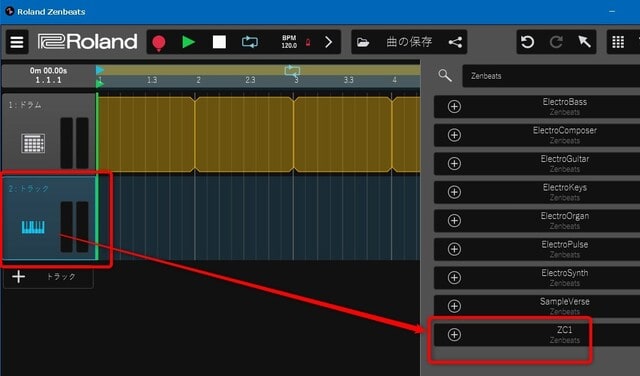Open the grid view icon in toolbar
This screenshot has height=376, width=640.
[618, 42]
